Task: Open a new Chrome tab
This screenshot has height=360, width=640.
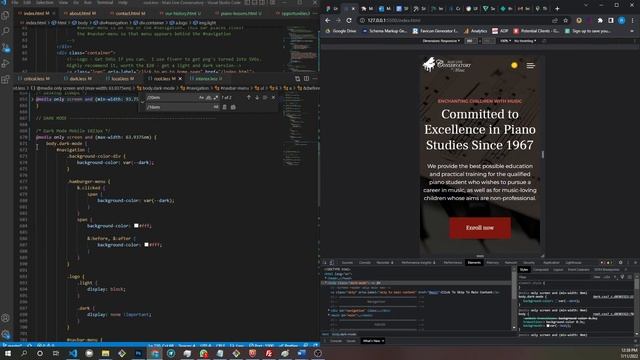Action: tap(557, 9)
